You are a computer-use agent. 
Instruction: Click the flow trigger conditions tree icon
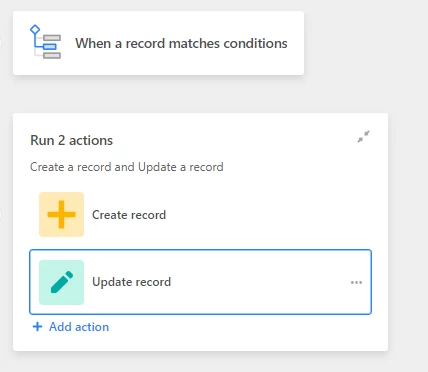pyautogui.click(x=46, y=42)
